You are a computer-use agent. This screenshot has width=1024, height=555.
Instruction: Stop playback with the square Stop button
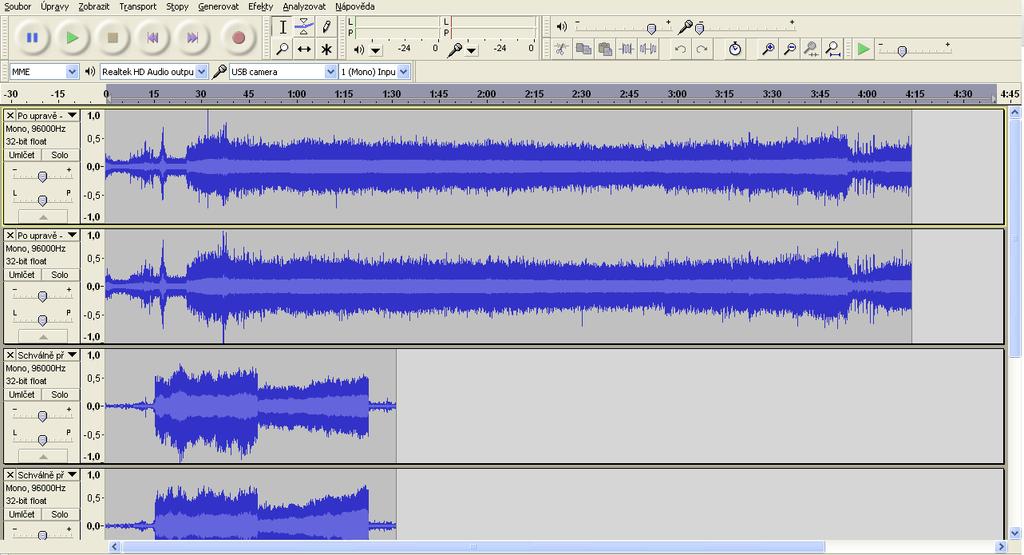point(112,38)
